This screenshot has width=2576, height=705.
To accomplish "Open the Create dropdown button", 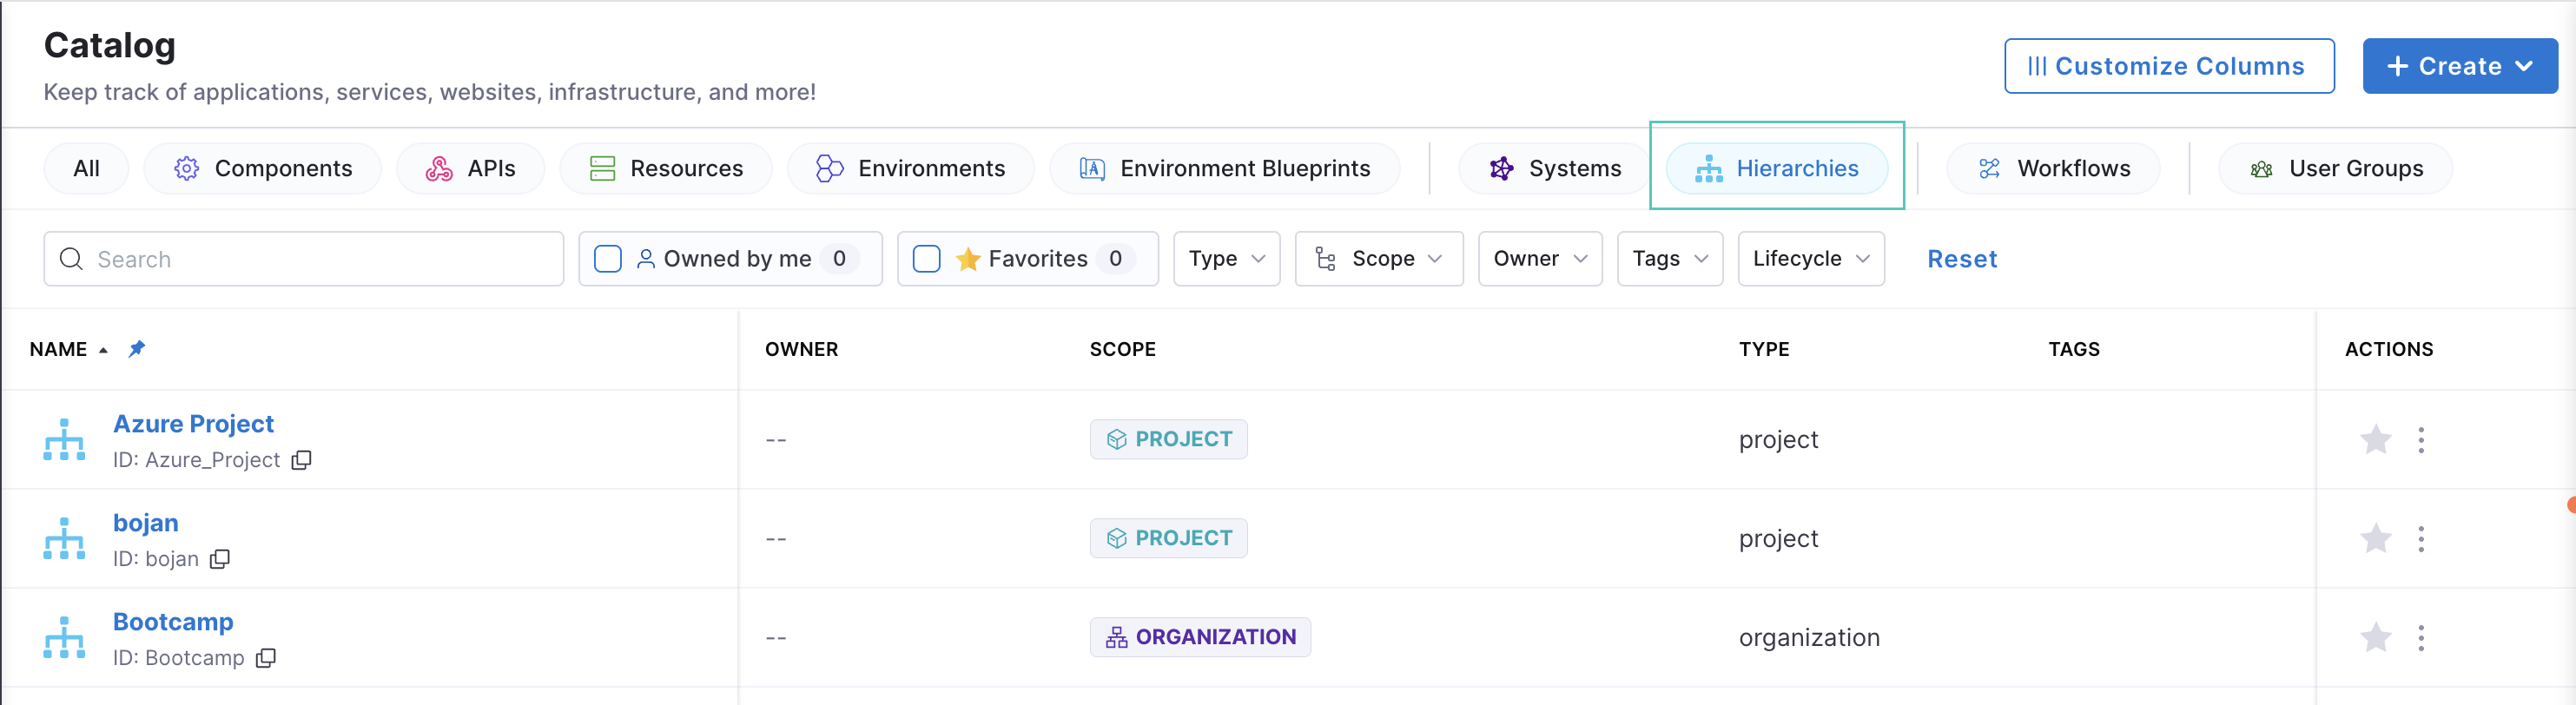I will 2459,66.
